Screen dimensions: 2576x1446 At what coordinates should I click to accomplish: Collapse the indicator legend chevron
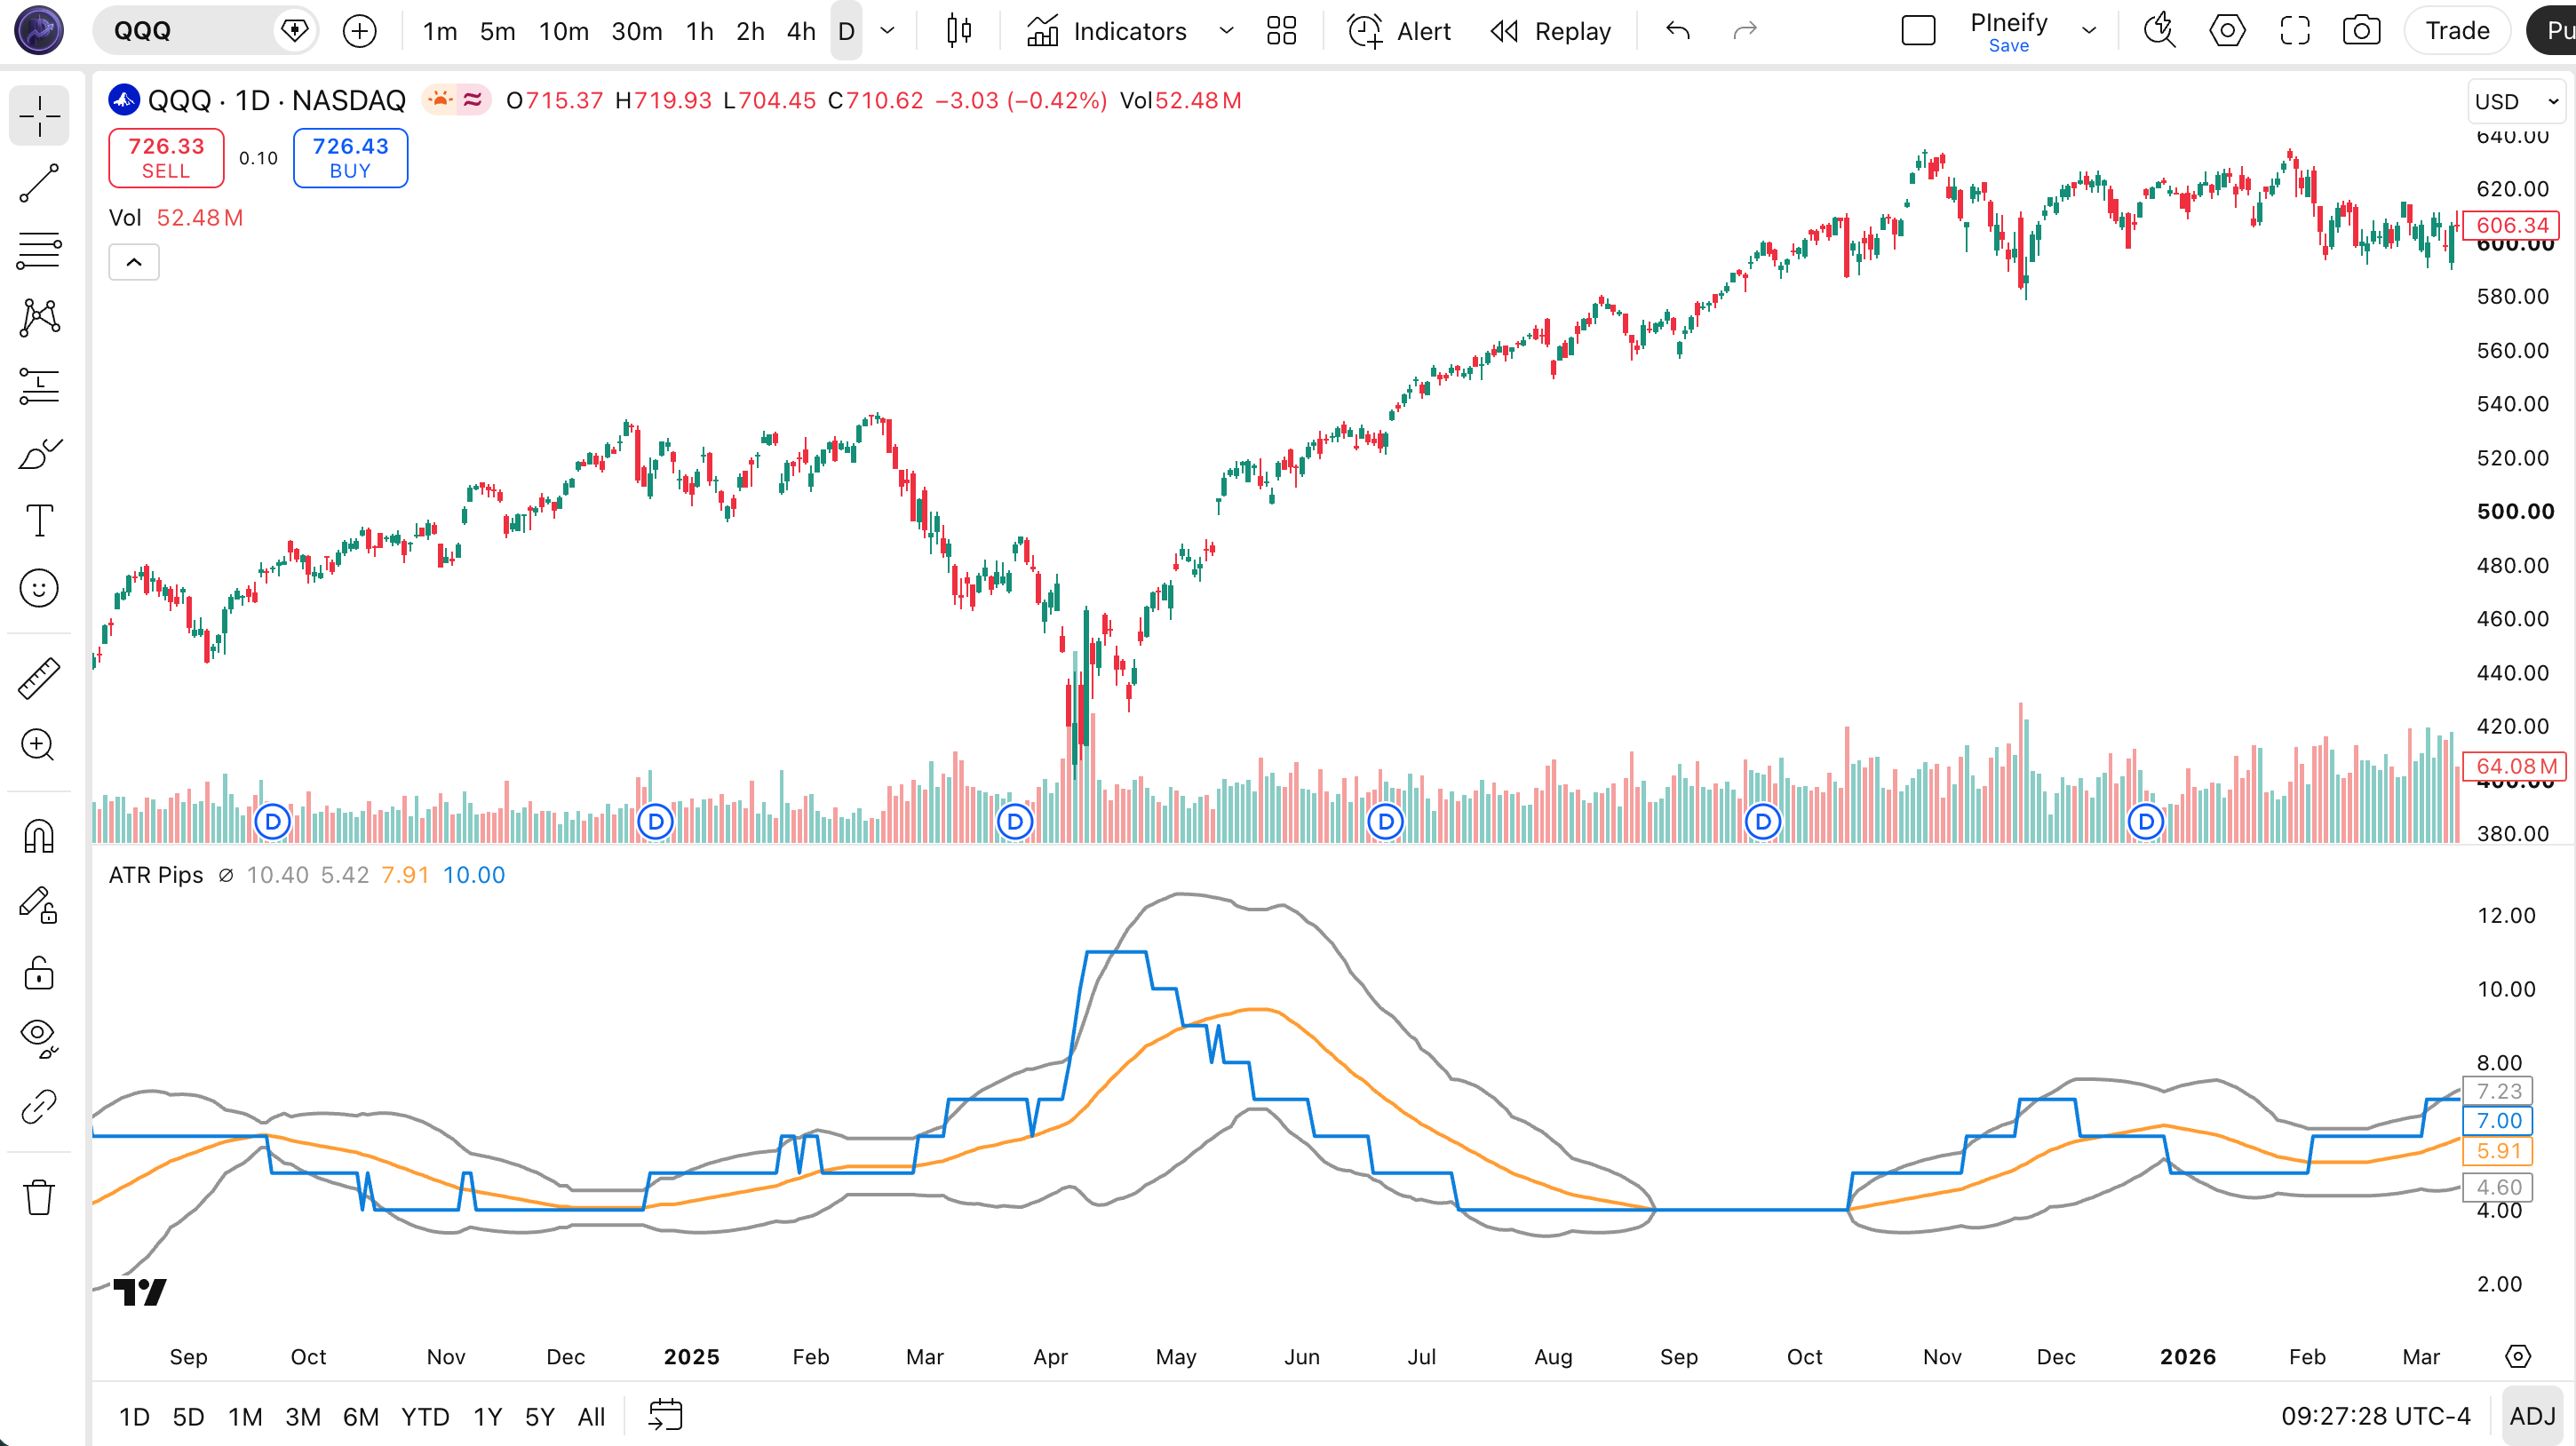[134, 262]
